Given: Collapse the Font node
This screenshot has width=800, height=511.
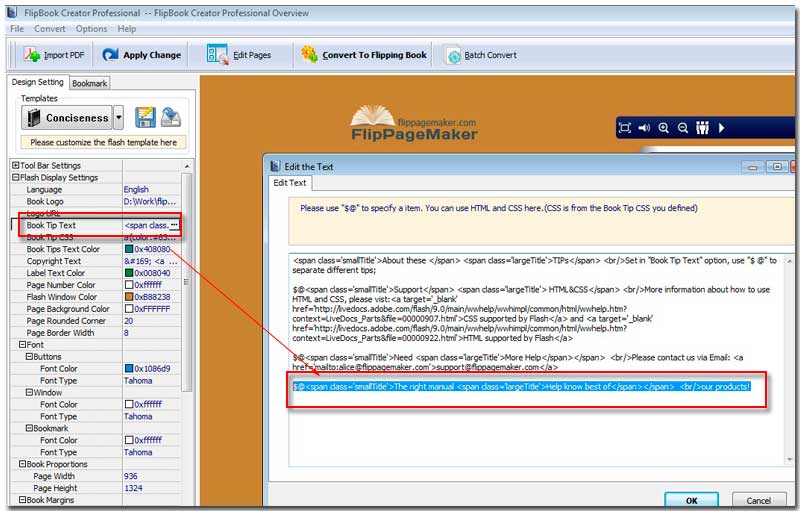Looking at the screenshot, I should 22,344.
